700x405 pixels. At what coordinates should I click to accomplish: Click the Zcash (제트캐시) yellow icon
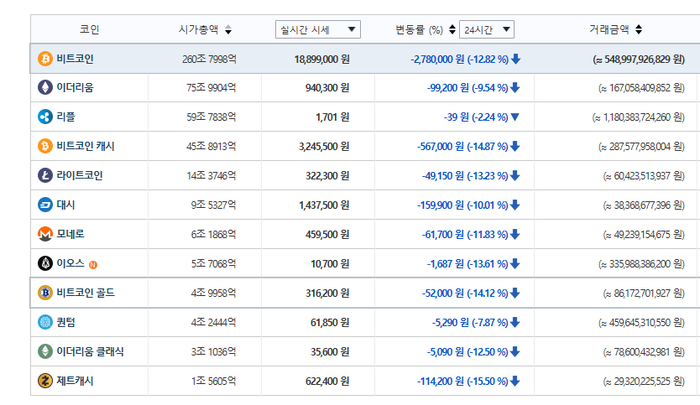(x=45, y=381)
